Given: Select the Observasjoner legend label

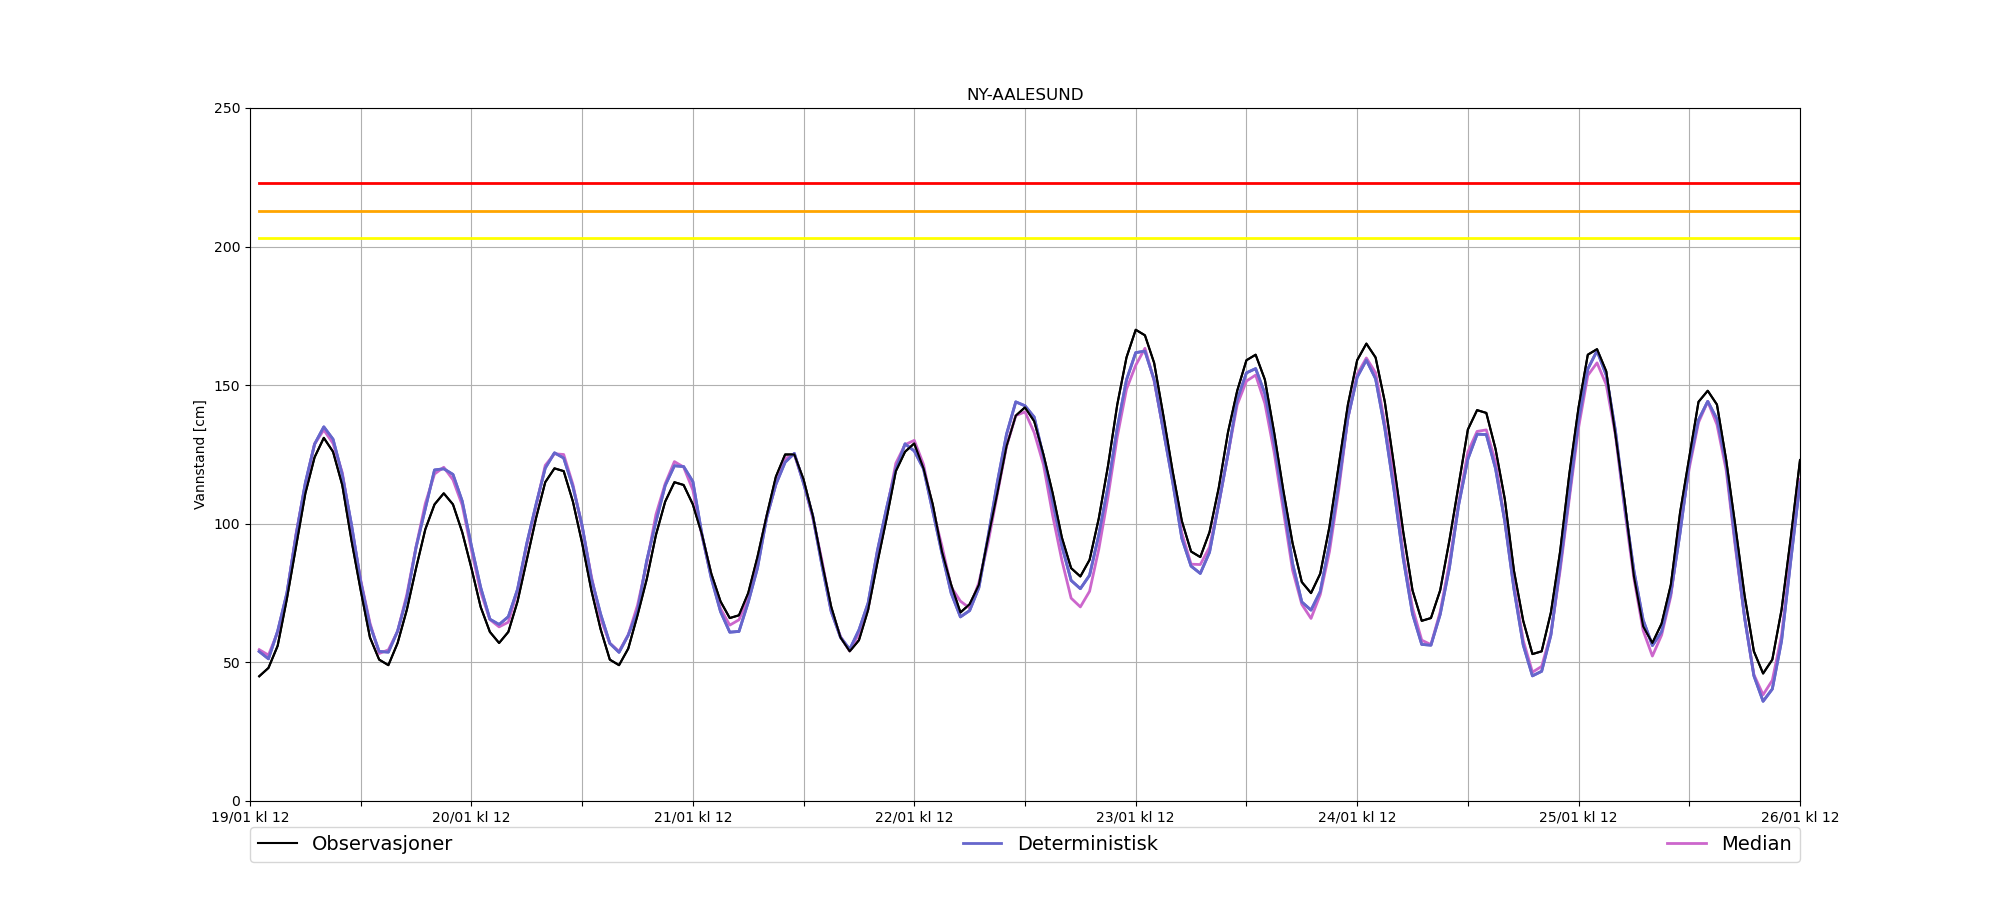Looking at the screenshot, I should [381, 844].
